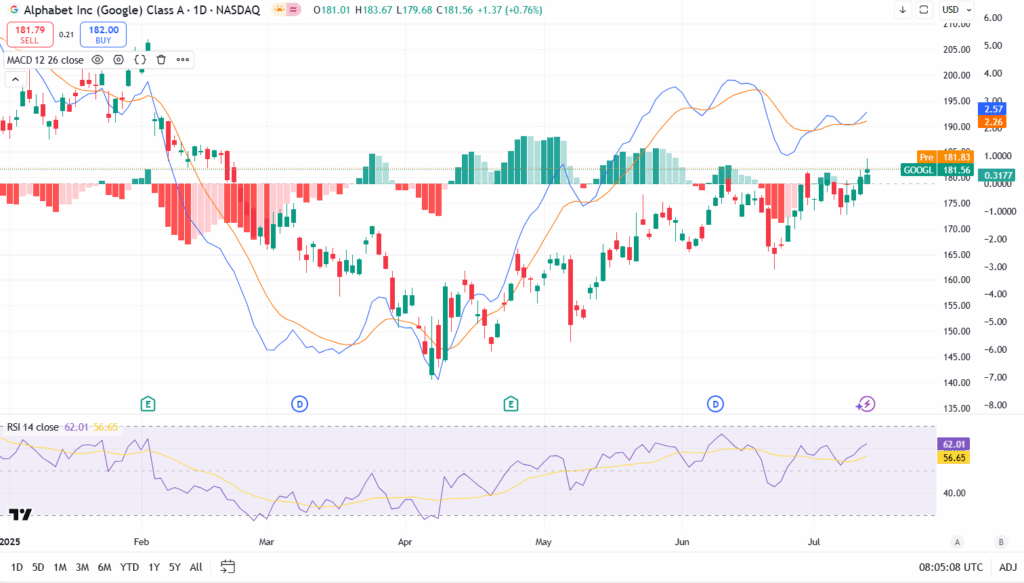Select the 6M time range
The image size is (1024, 583).
[104, 567]
